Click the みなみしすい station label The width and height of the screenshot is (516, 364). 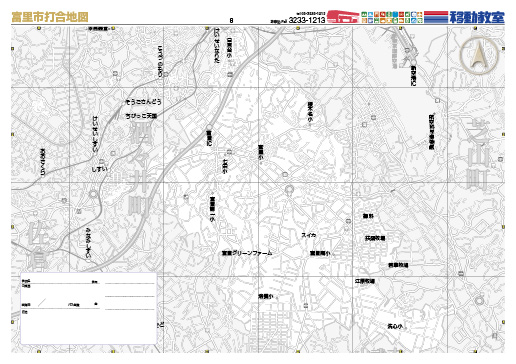[88, 243]
